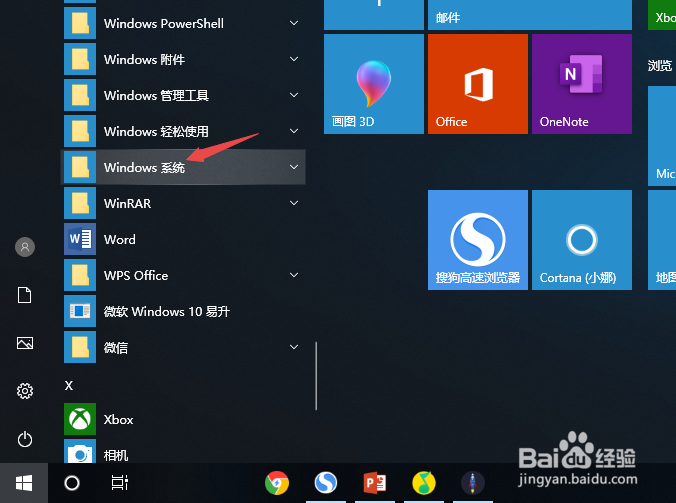Expand the WinRAR folder chevron

pos(294,203)
